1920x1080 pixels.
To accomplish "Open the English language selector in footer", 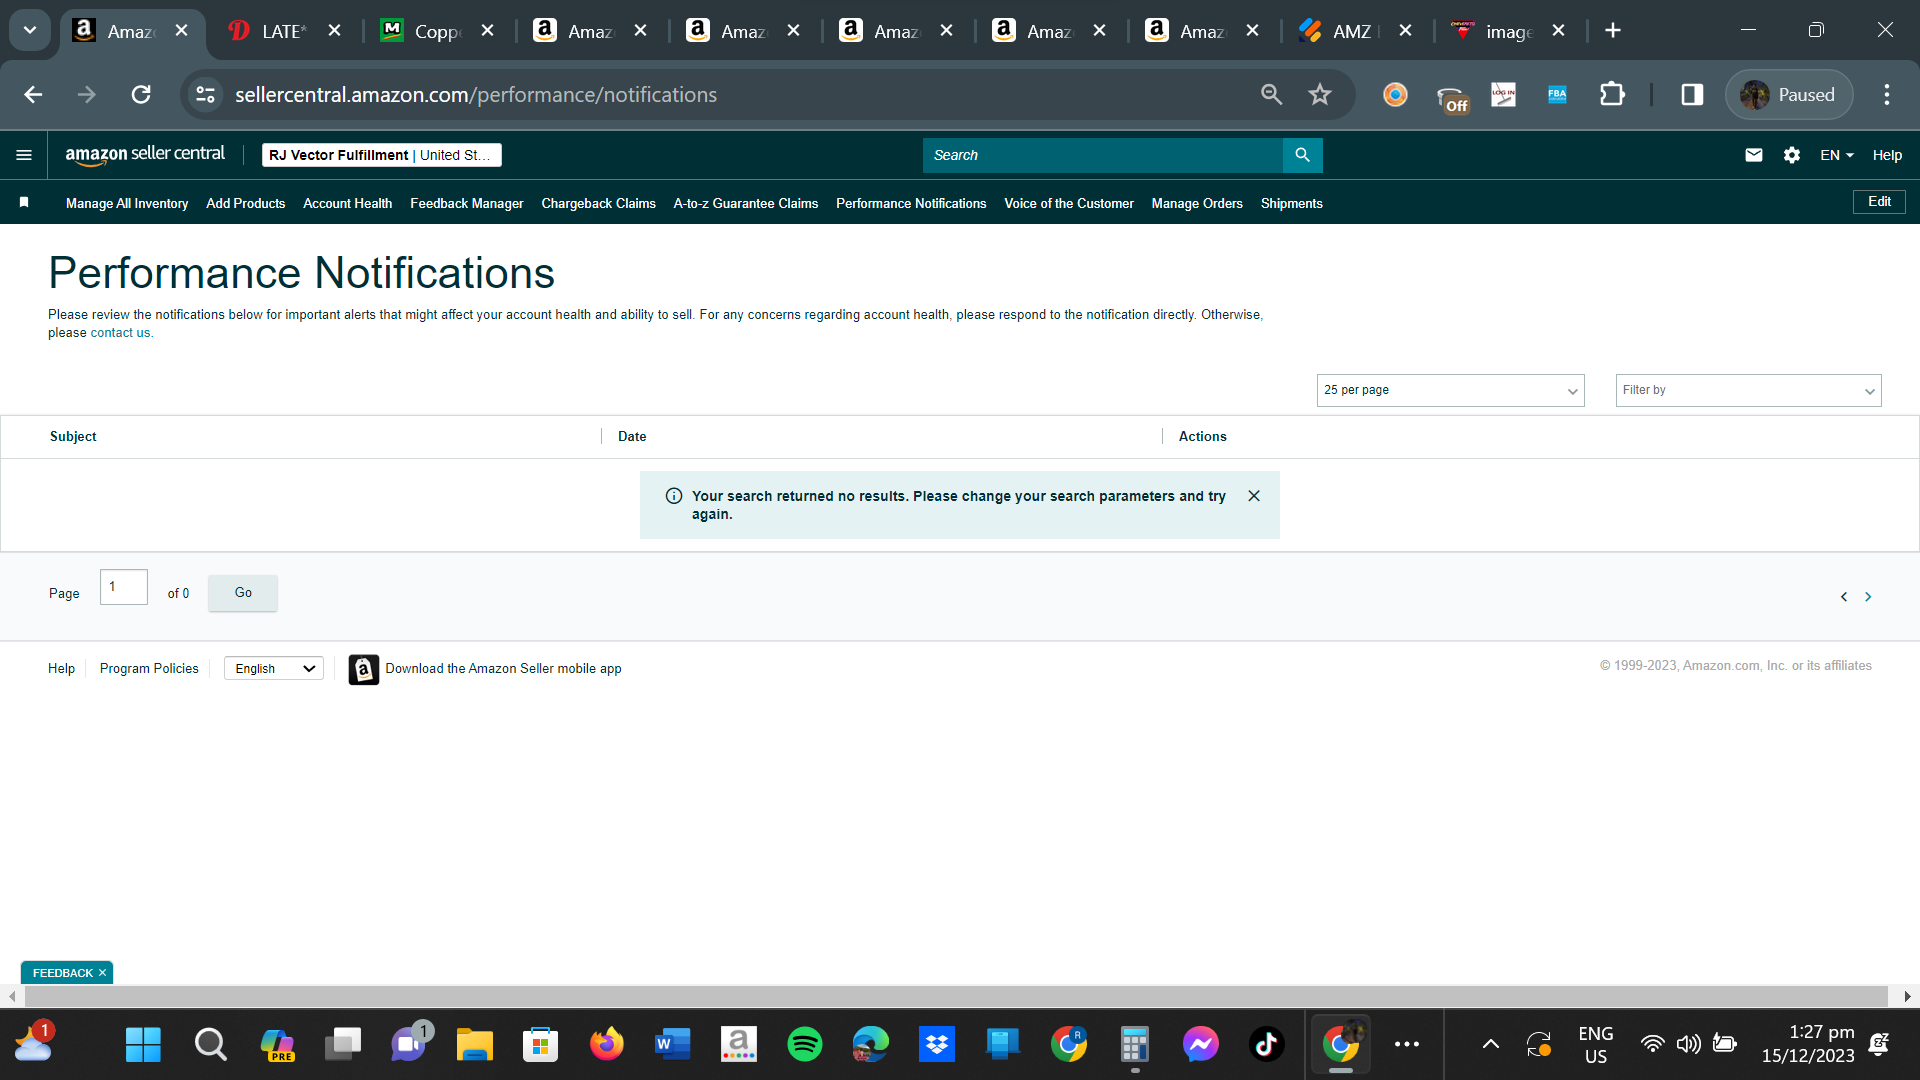I will (274, 669).
